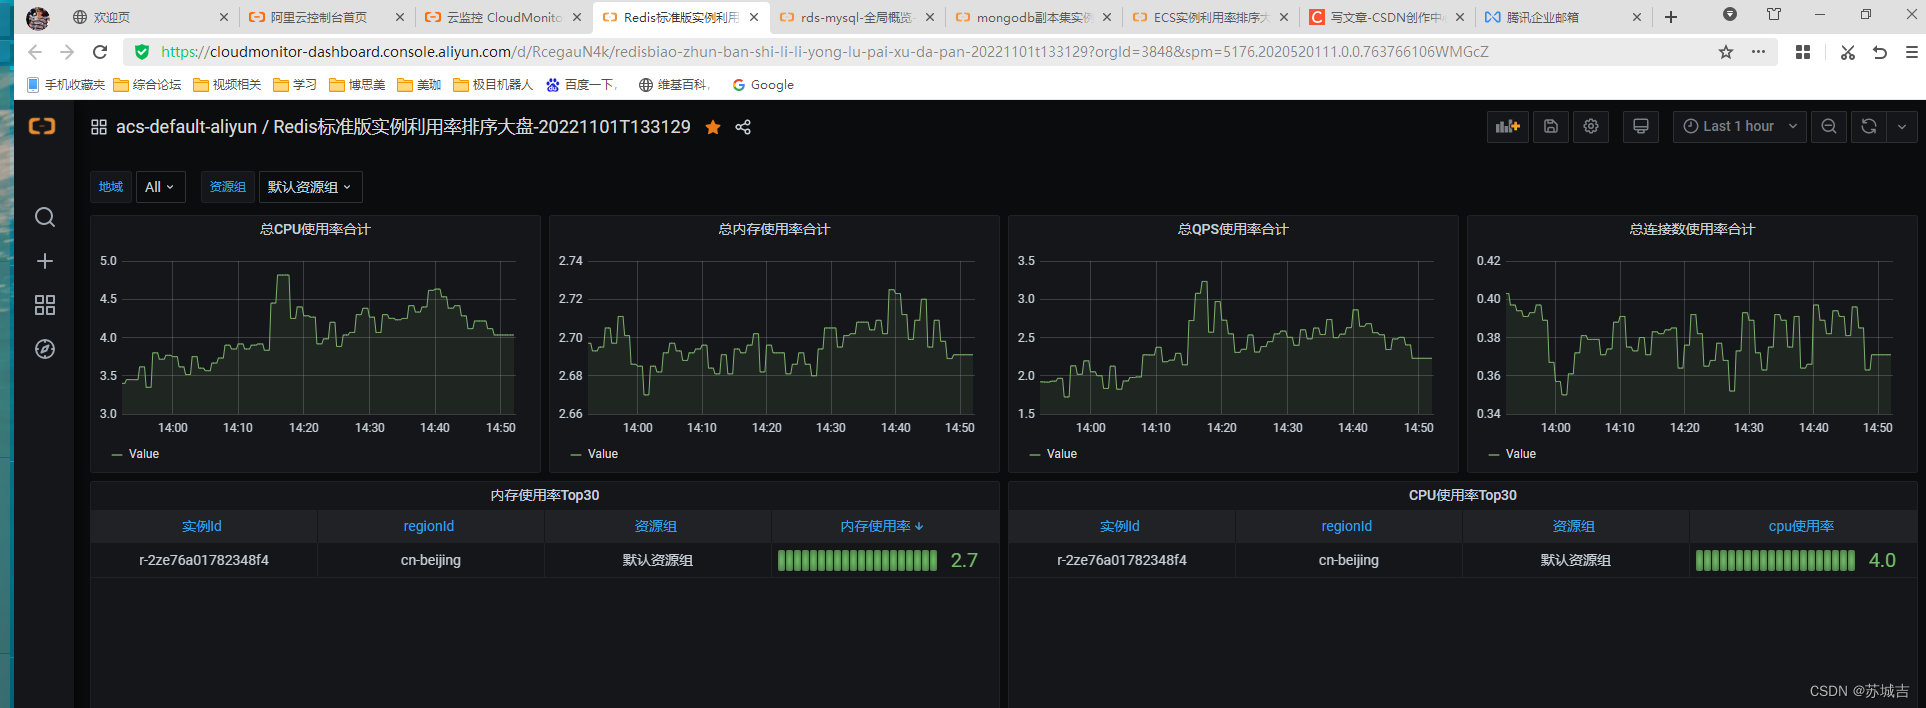Switch to the 云监控 CloudMonitor tab
The image size is (1926, 708).
(502, 17)
